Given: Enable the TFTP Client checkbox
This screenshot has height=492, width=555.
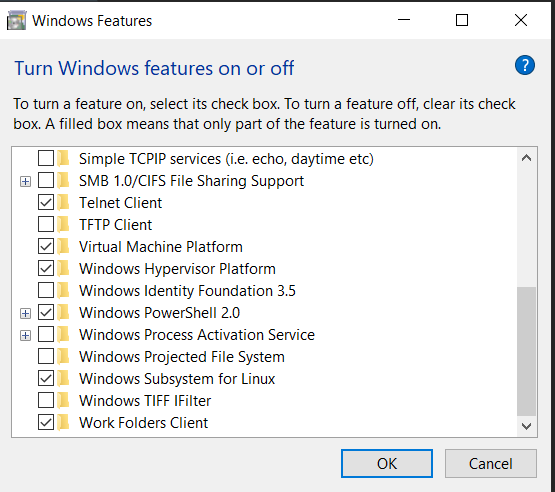Looking at the screenshot, I should (x=46, y=224).
